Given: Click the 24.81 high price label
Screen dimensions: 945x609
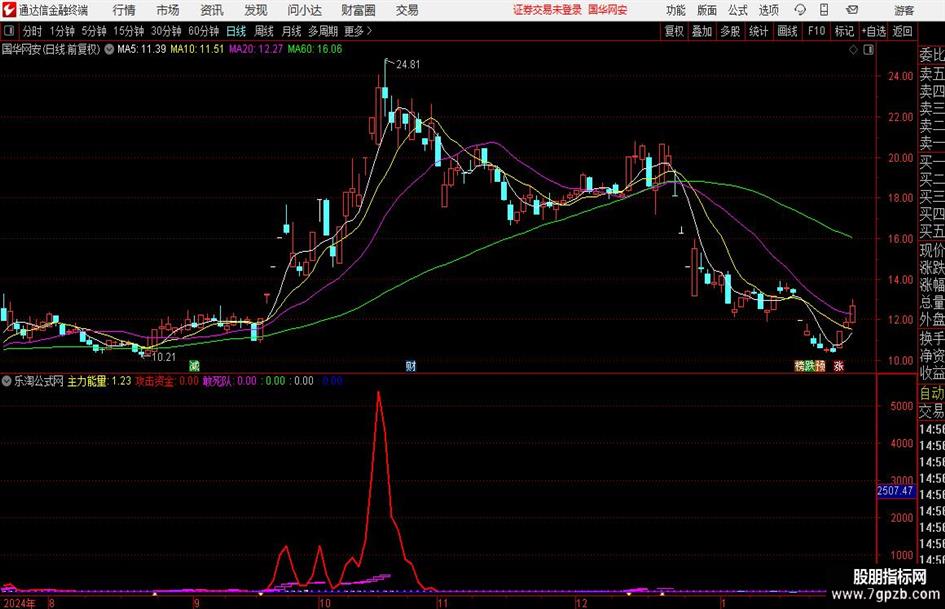Looking at the screenshot, I should [408, 65].
